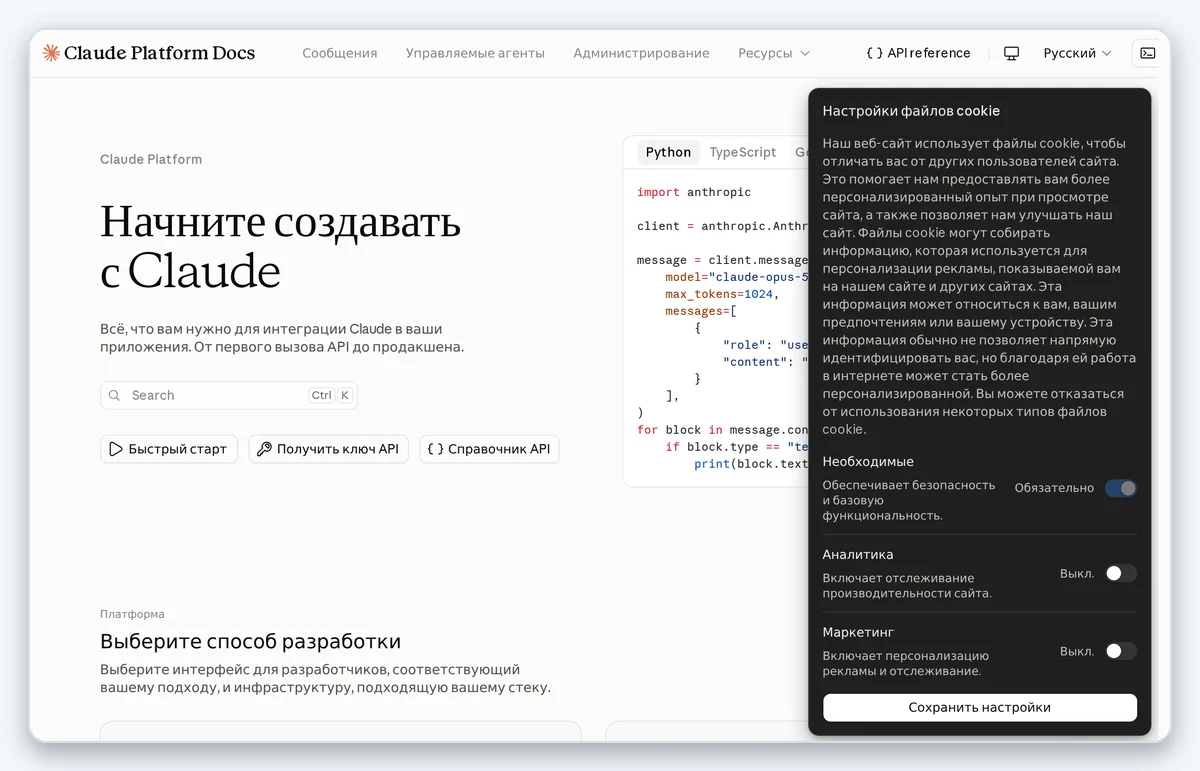
Task: Switch to the TypeScript code tab
Action: point(743,152)
